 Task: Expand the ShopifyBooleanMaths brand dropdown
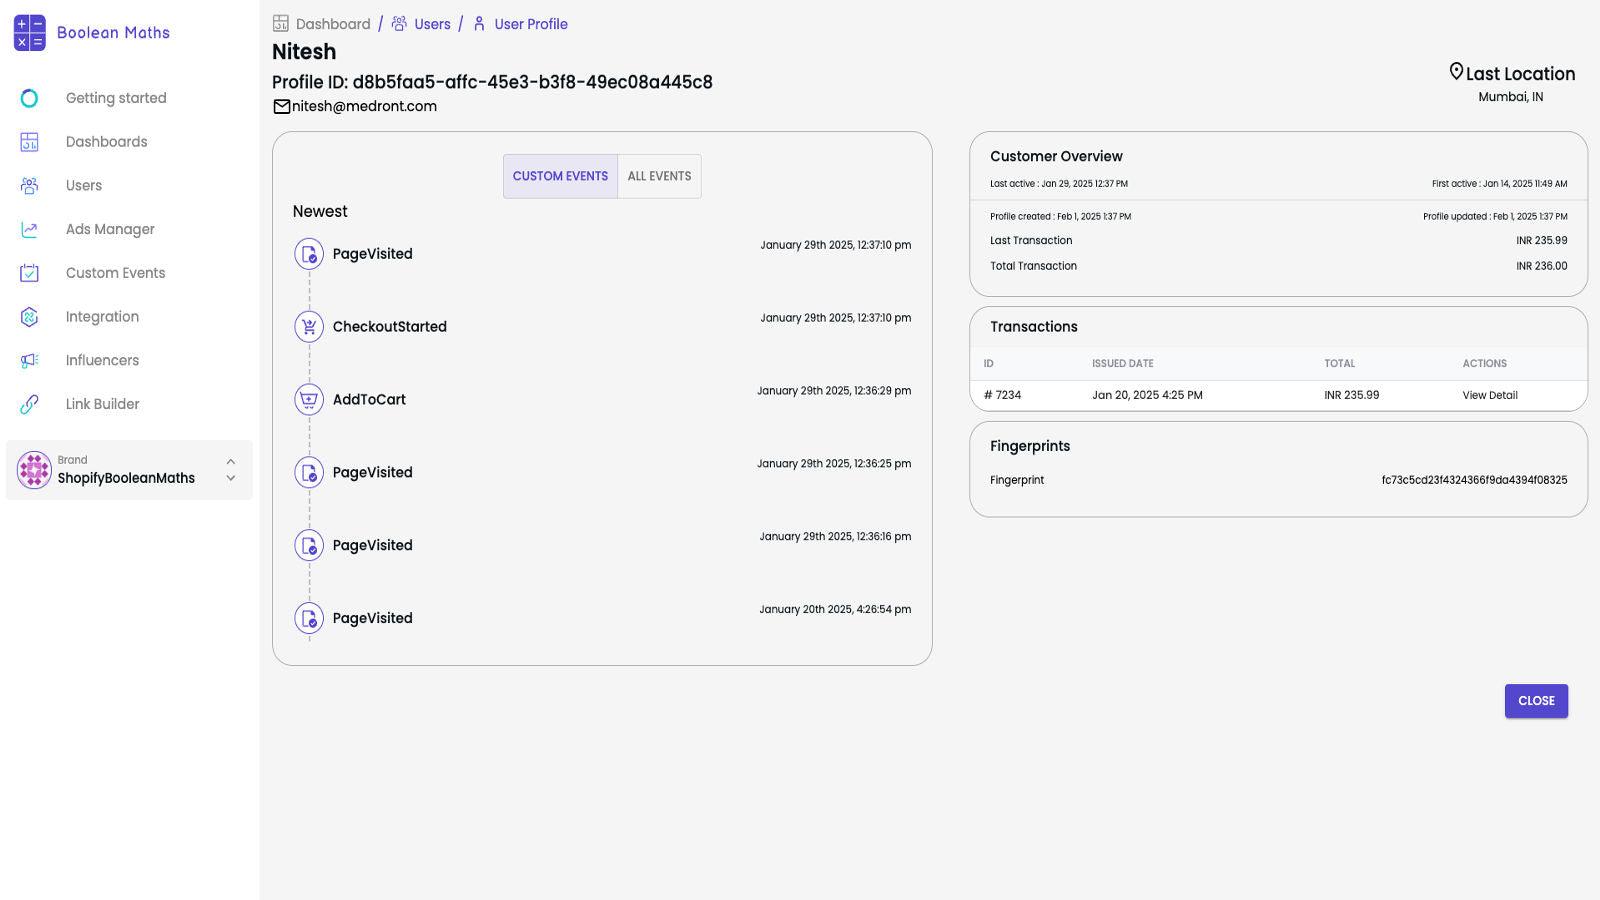point(230,478)
